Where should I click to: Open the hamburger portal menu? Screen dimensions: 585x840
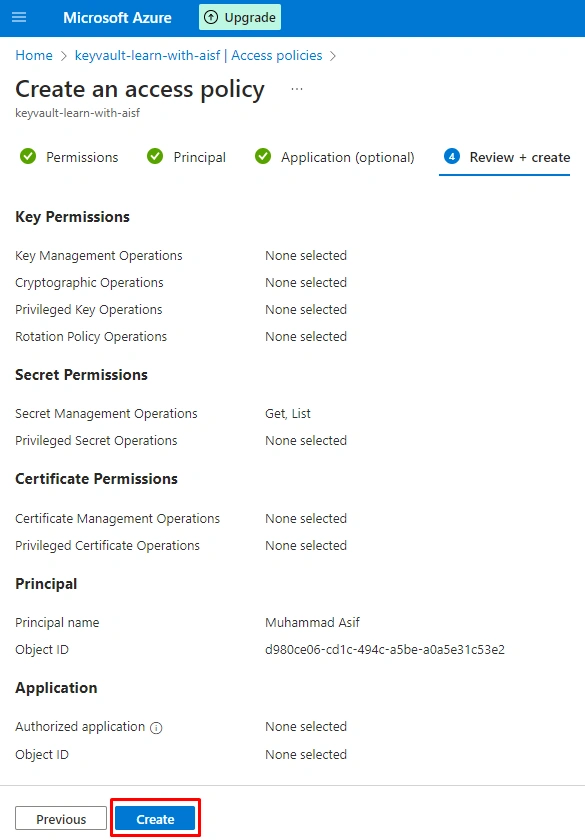tap(19, 17)
